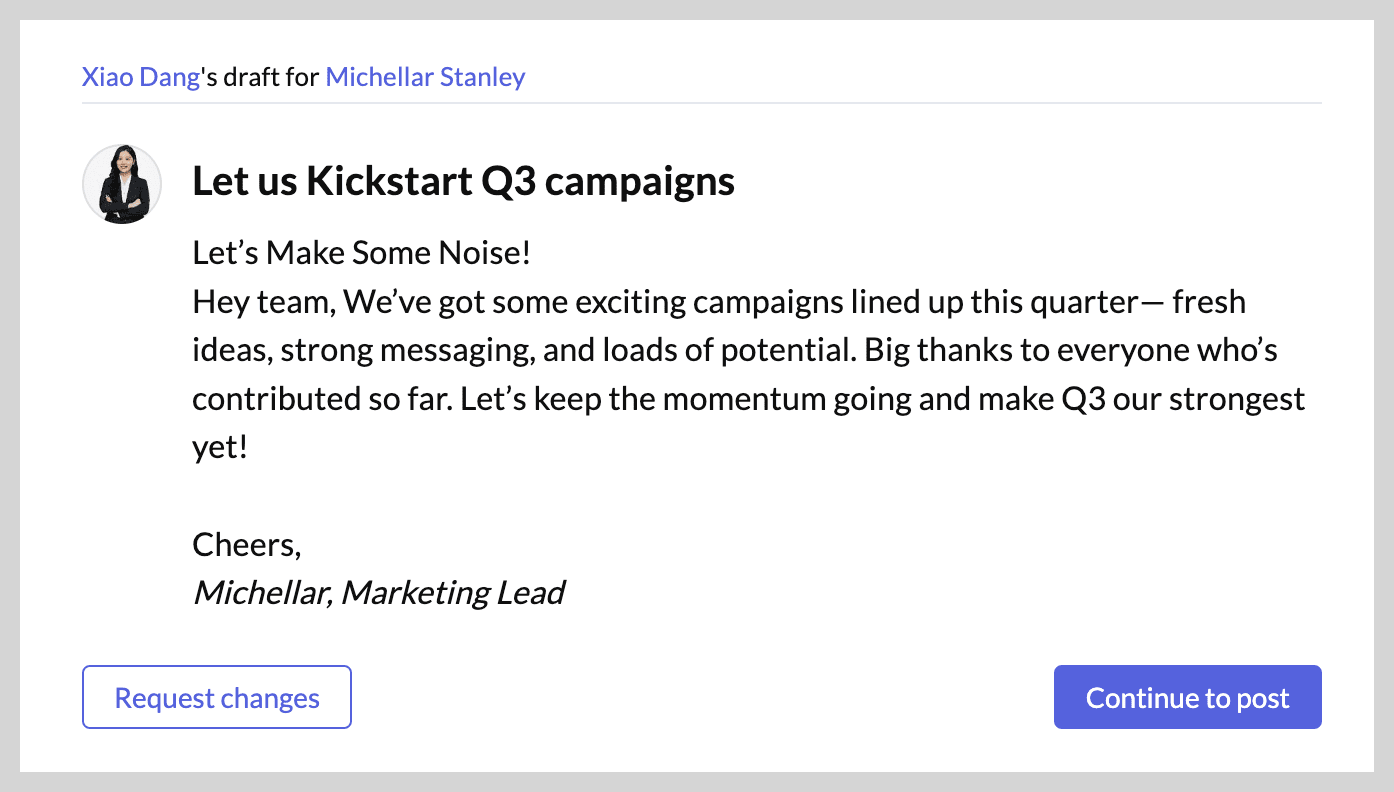Open Michellar Stanley's profile link
1394x792 pixels.
pyautogui.click(x=425, y=77)
